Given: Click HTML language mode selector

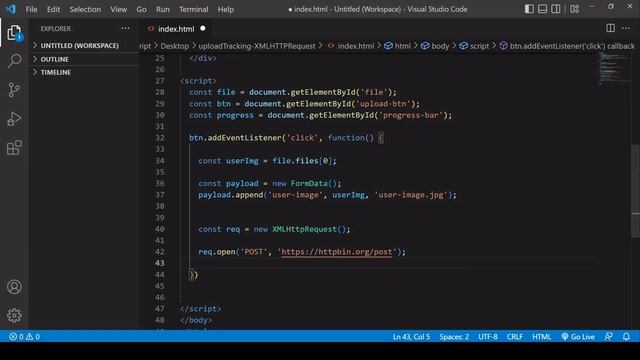Looking at the screenshot, I should [542, 337].
